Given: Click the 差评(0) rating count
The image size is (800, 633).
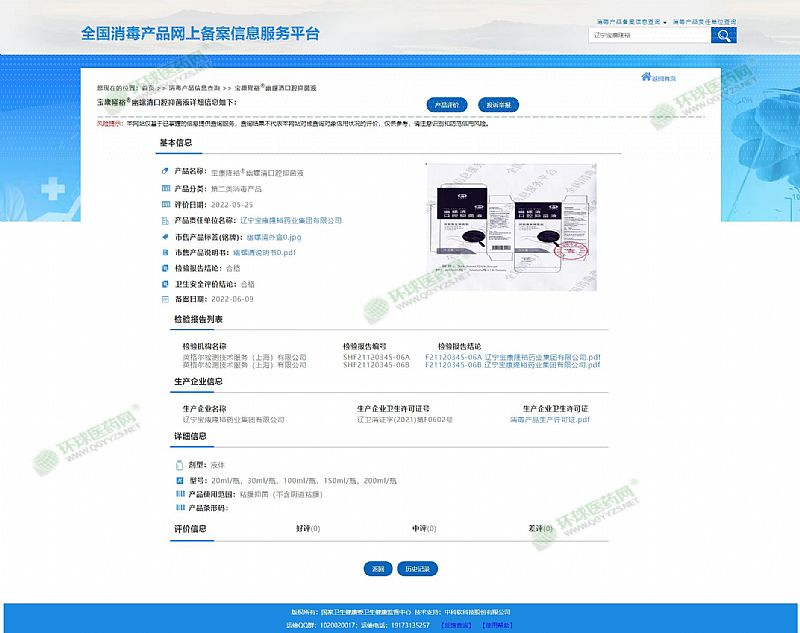Looking at the screenshot, I should coord(540,528).
